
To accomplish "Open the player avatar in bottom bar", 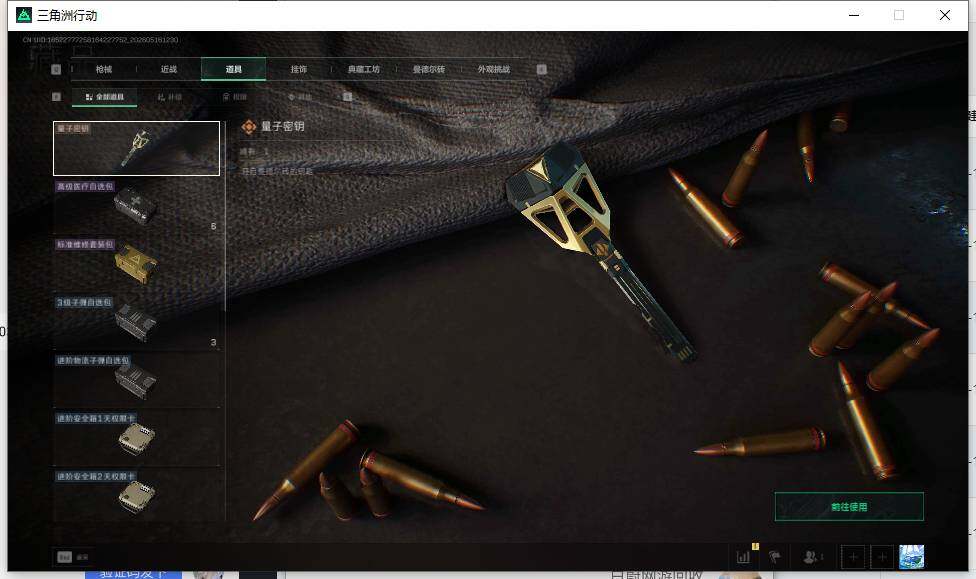I will coord(911,557).
